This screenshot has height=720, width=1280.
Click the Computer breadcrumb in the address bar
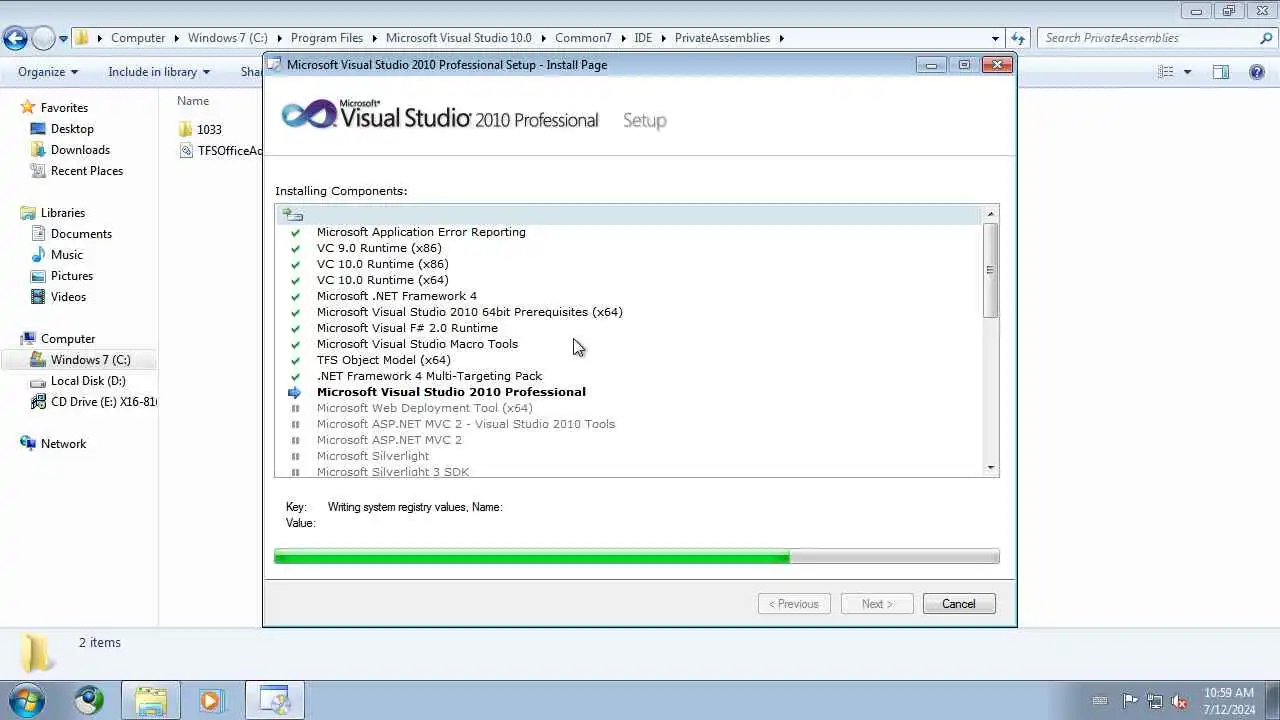[138, 38]
